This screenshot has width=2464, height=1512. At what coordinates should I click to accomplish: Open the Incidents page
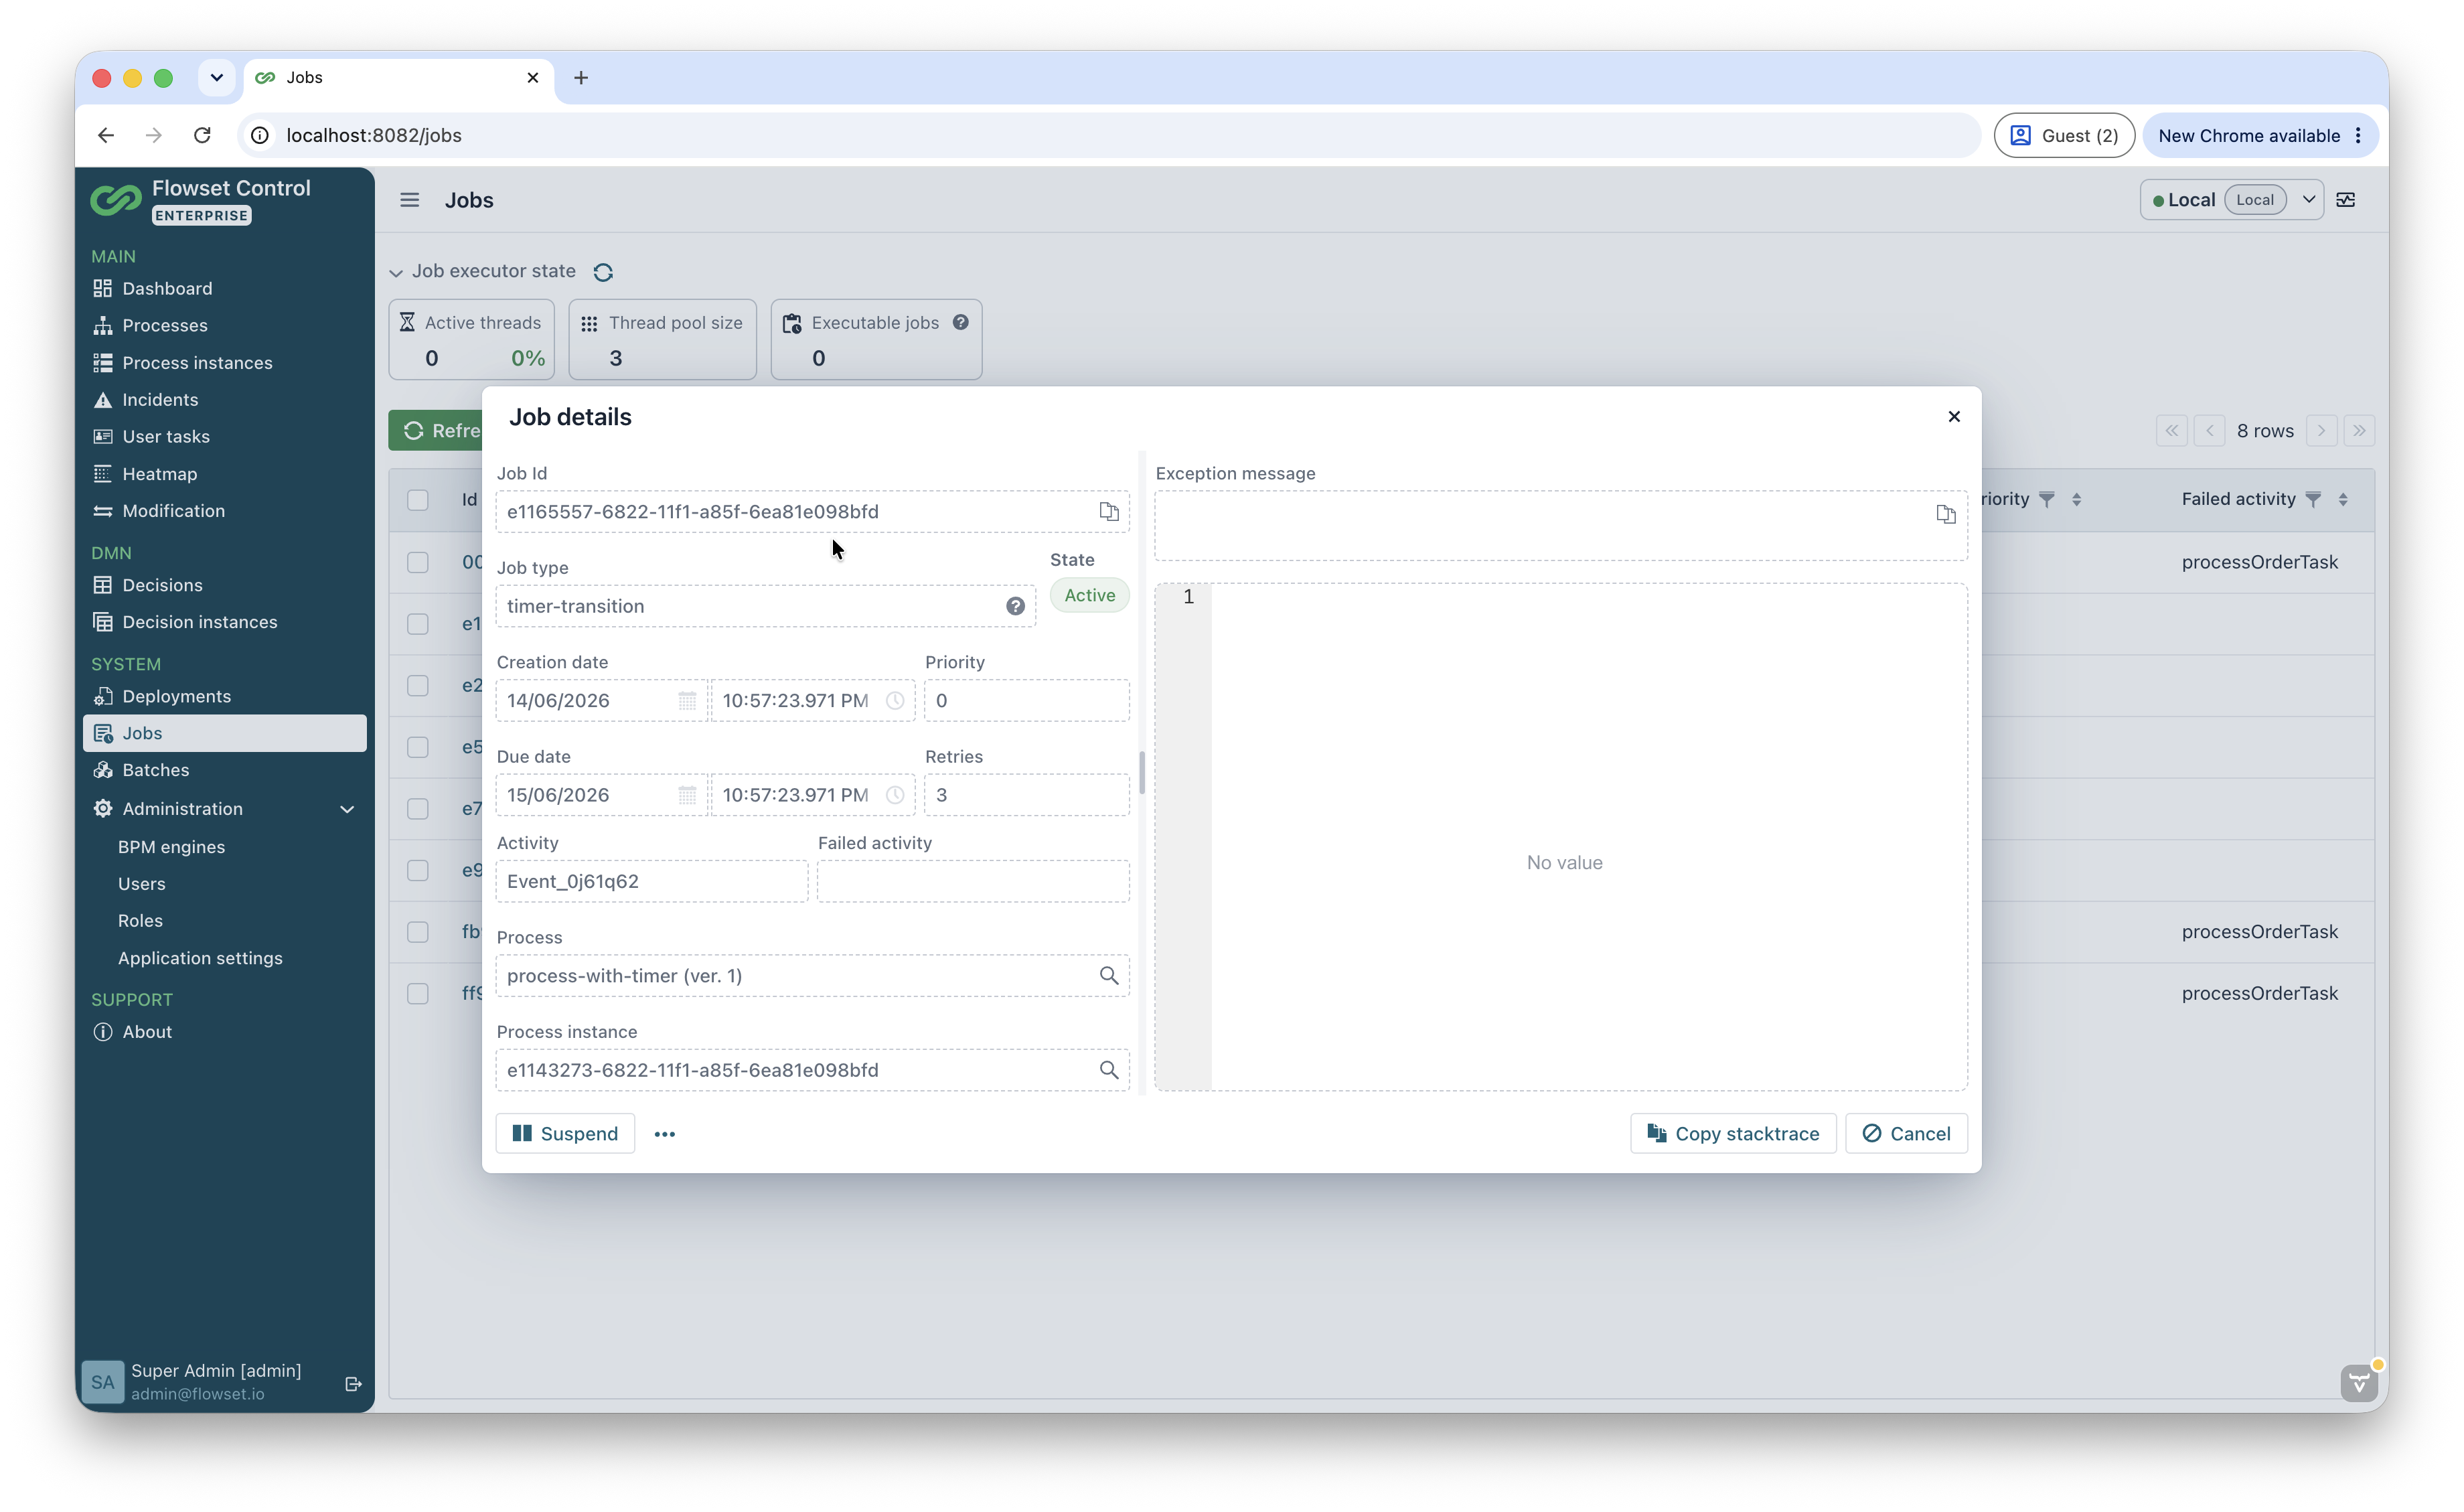click(159, 399)
